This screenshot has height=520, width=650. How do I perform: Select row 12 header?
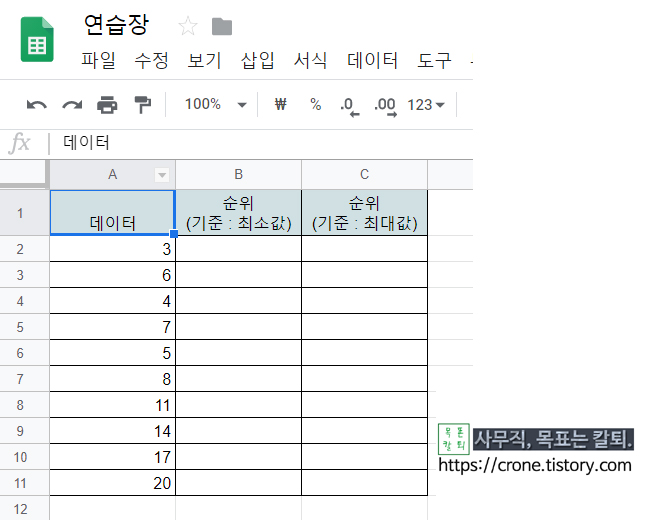click(24, 509)
